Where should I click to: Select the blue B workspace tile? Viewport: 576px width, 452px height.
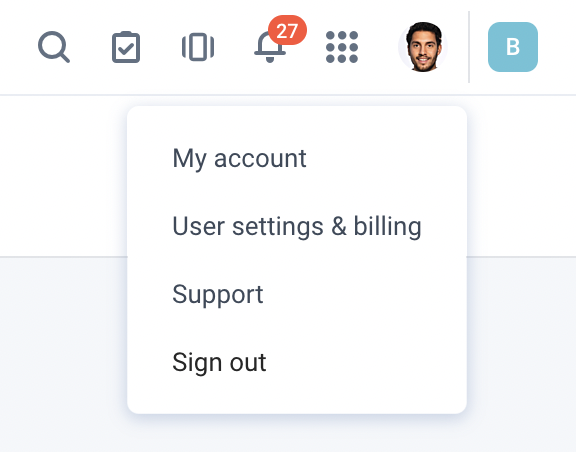tap(513, 47)
